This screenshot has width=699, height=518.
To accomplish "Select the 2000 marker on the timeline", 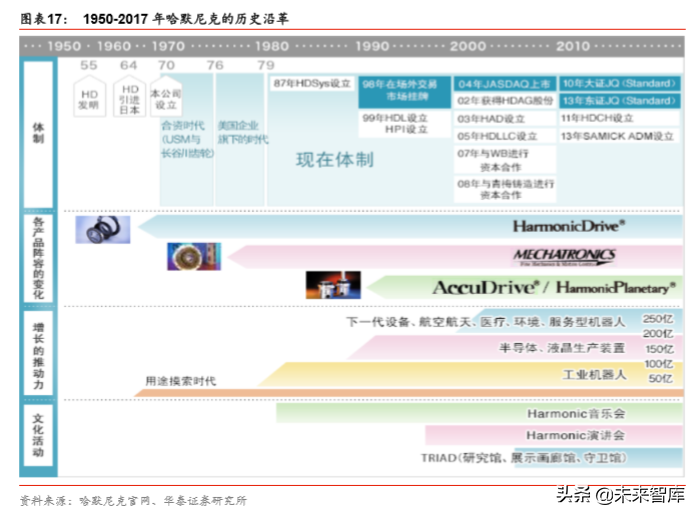I will point(468,46).
